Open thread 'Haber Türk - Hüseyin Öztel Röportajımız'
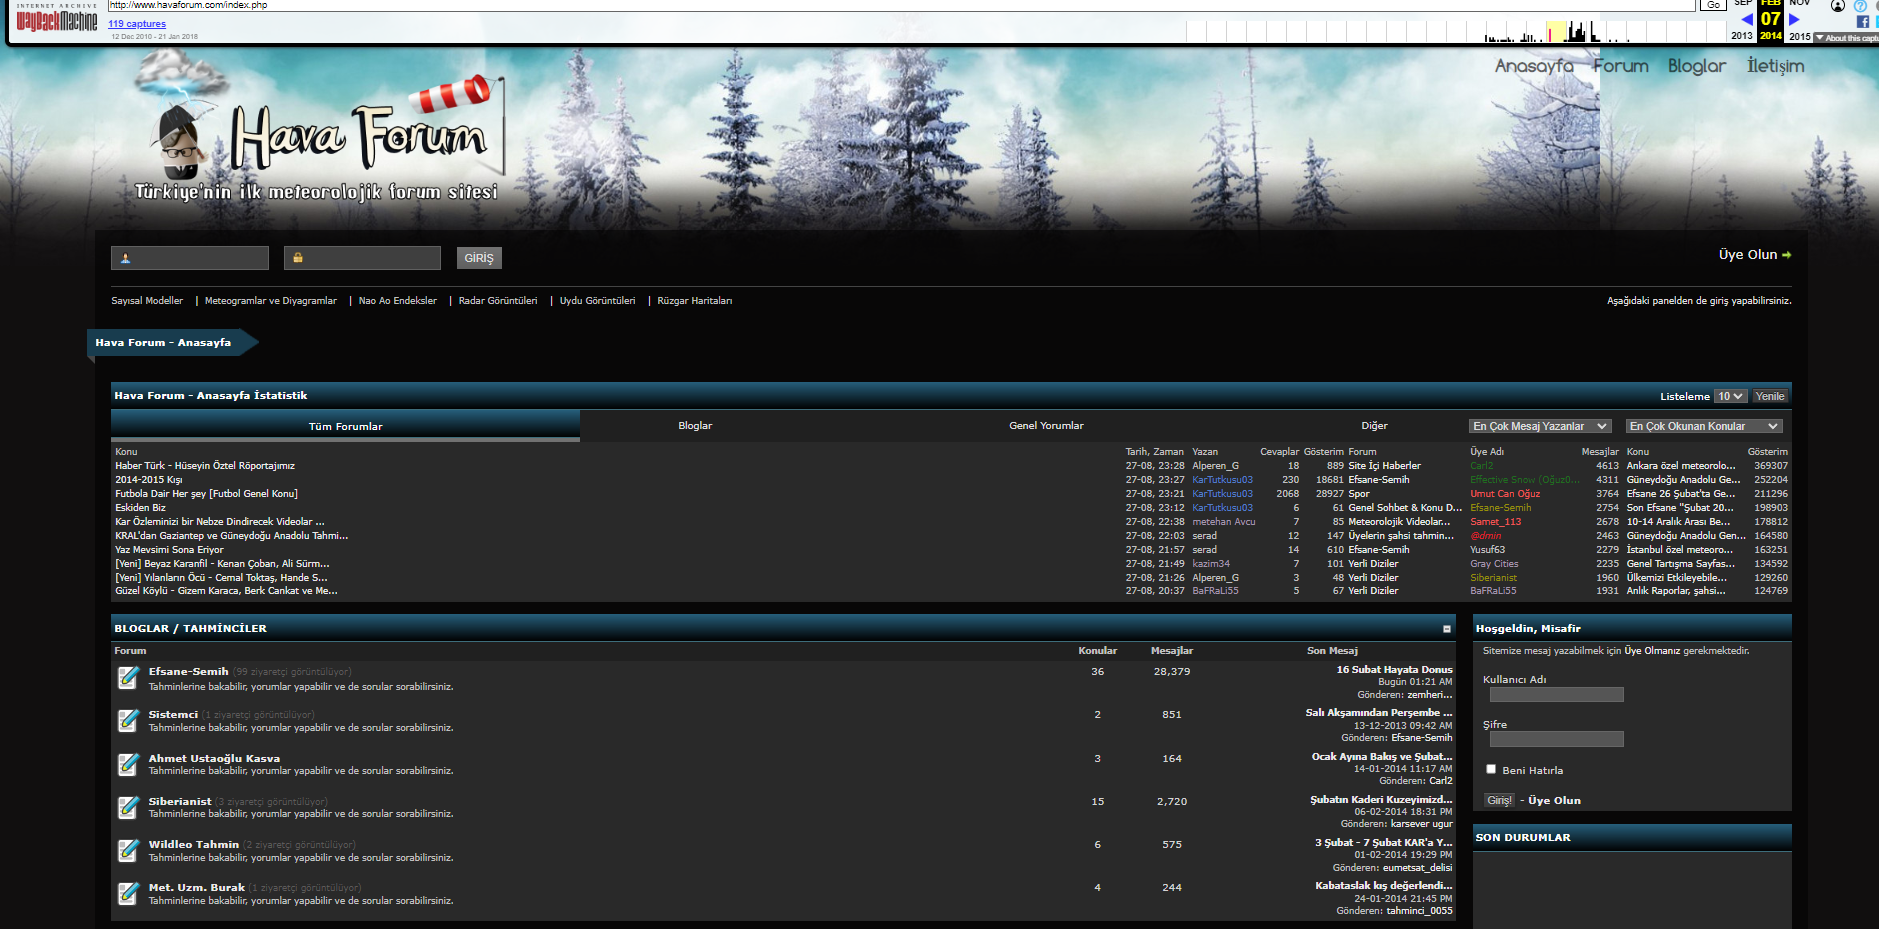The height and width of the screenshot is (929, 1879). (205, 466)
